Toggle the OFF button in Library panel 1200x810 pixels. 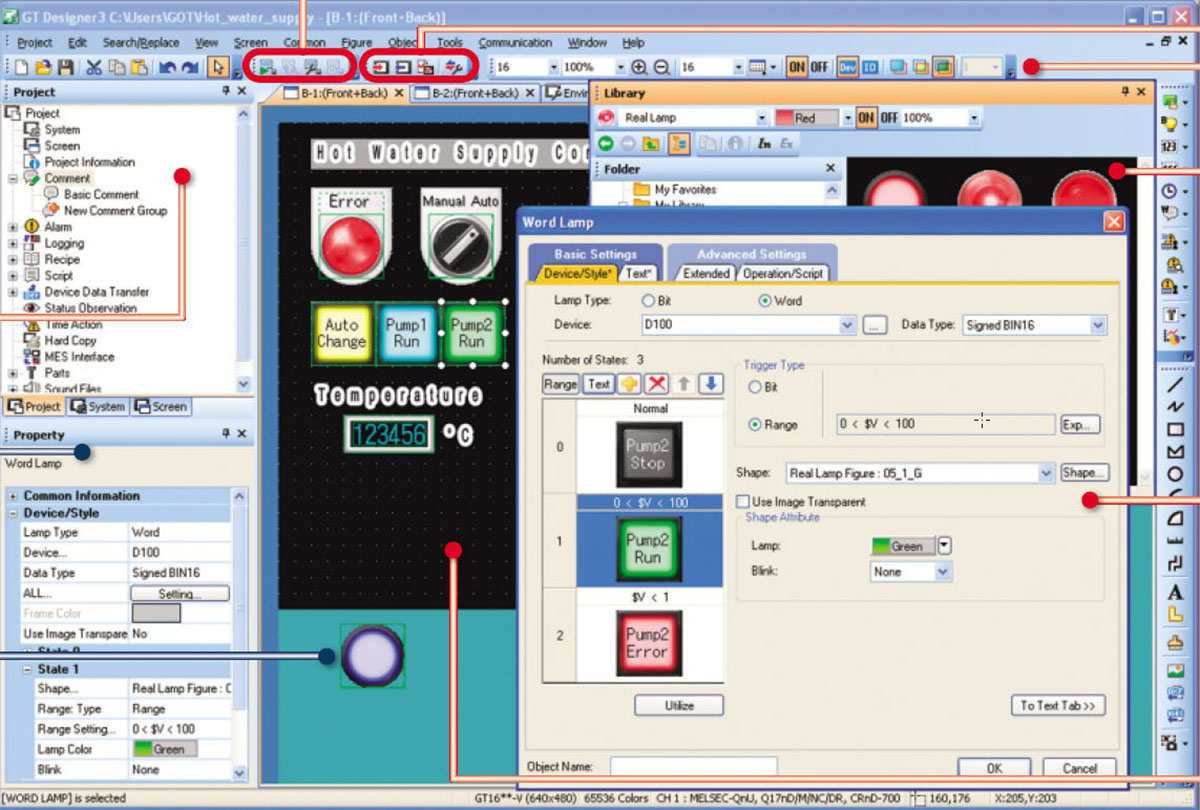[887, 118]
